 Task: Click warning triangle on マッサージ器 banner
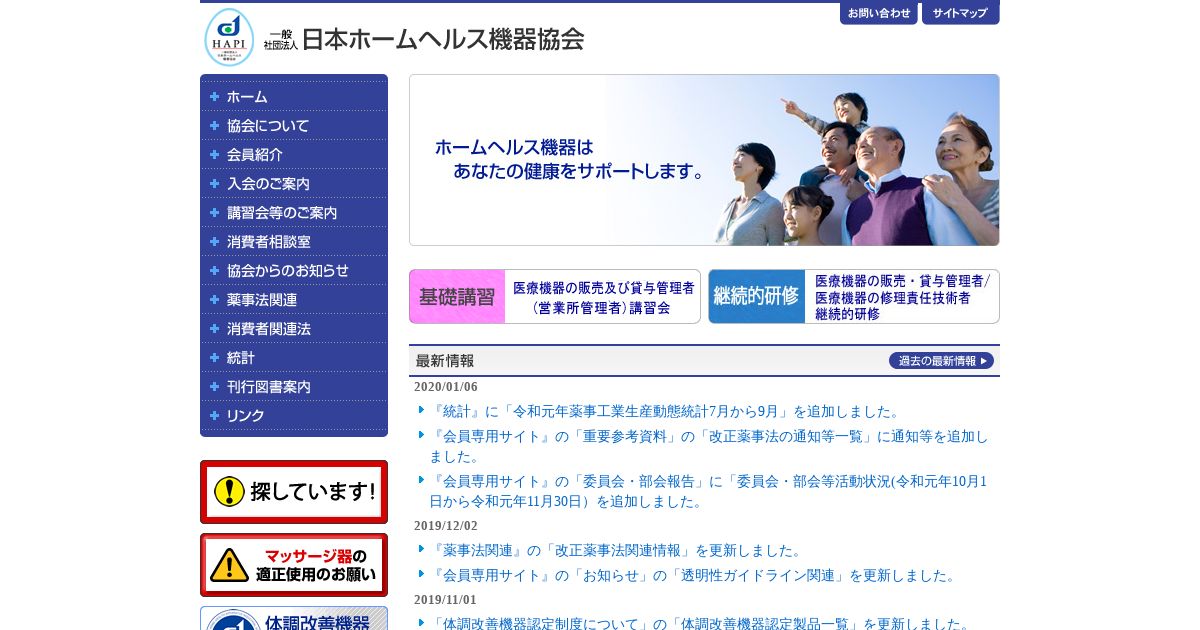pos(229,565)
